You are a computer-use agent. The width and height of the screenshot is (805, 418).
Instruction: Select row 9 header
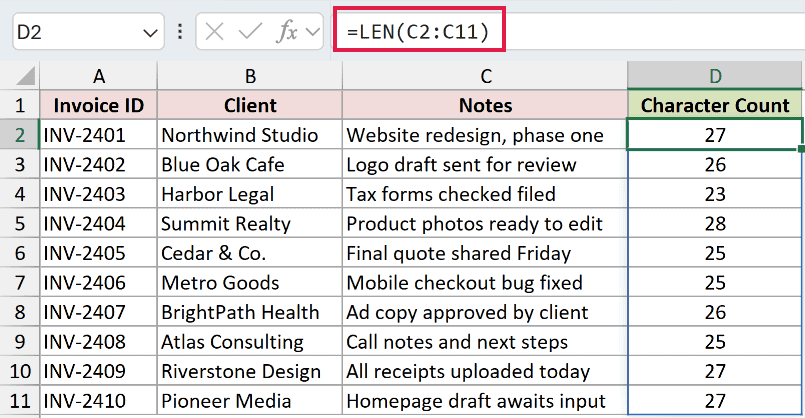click(20, 341)
